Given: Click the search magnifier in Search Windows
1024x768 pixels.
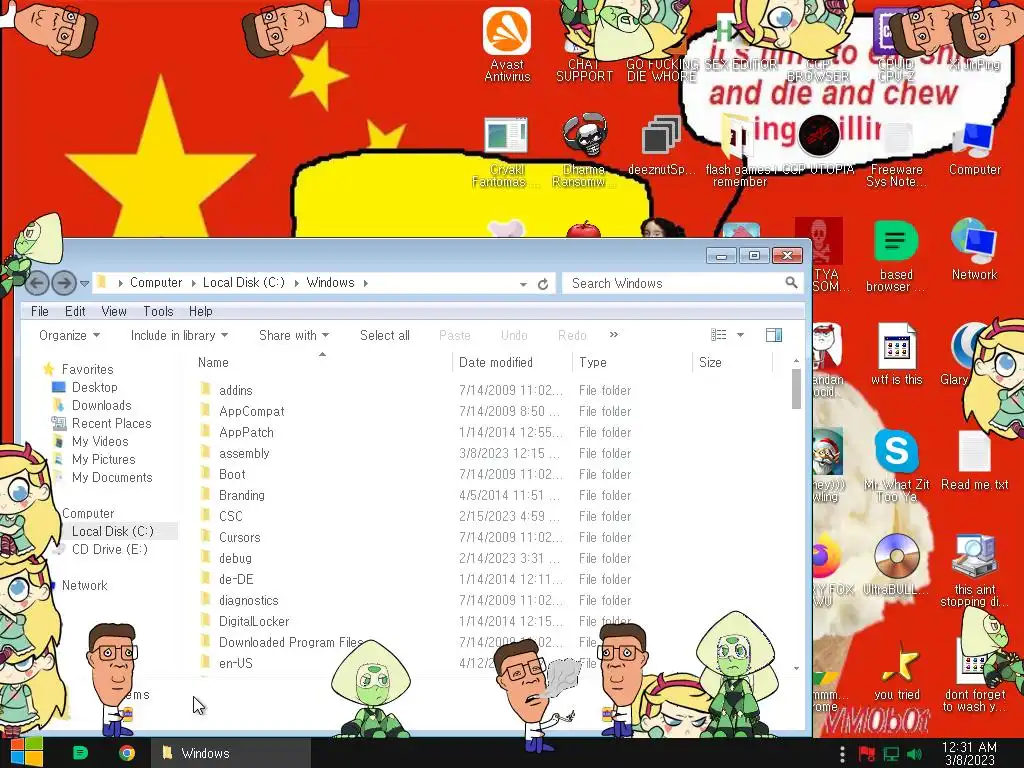Looking at the screenshot, I should [x=791, y=283].
